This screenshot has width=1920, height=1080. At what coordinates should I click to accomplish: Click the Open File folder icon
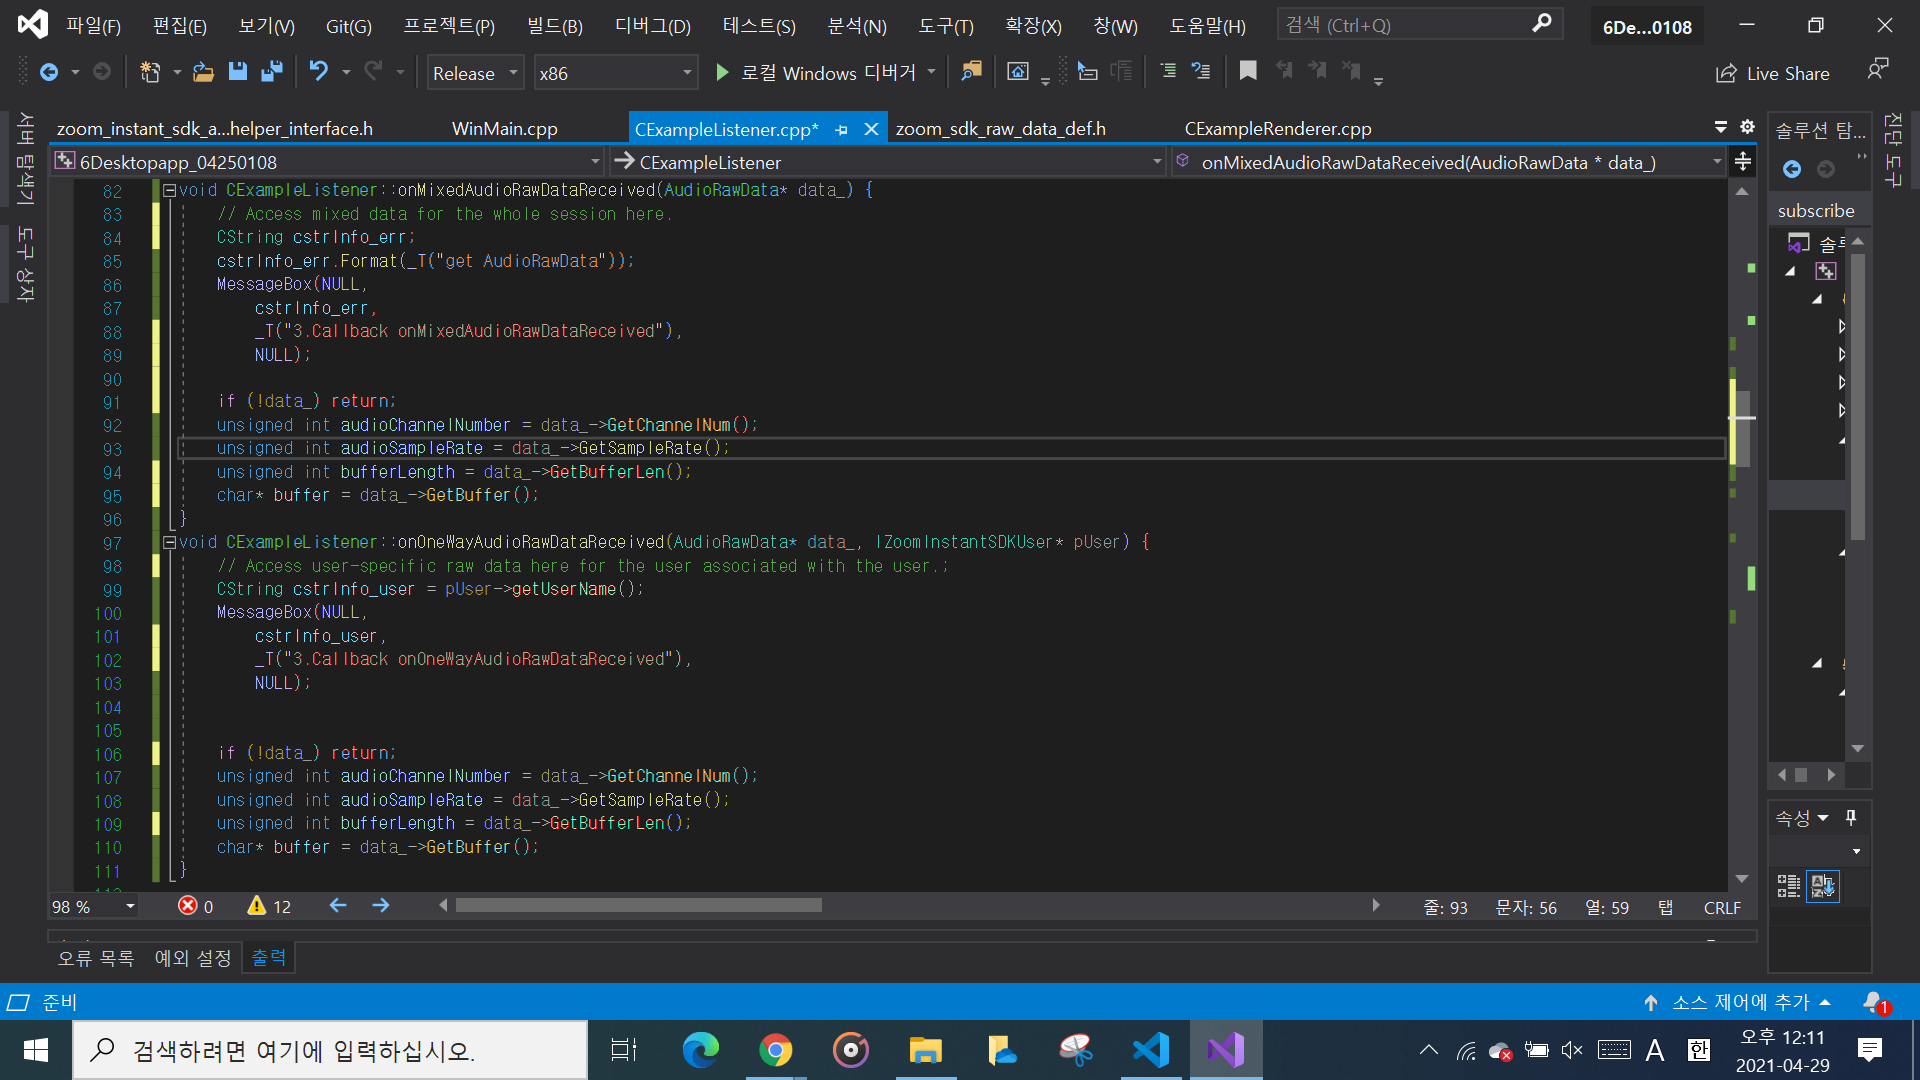[203, 72]
